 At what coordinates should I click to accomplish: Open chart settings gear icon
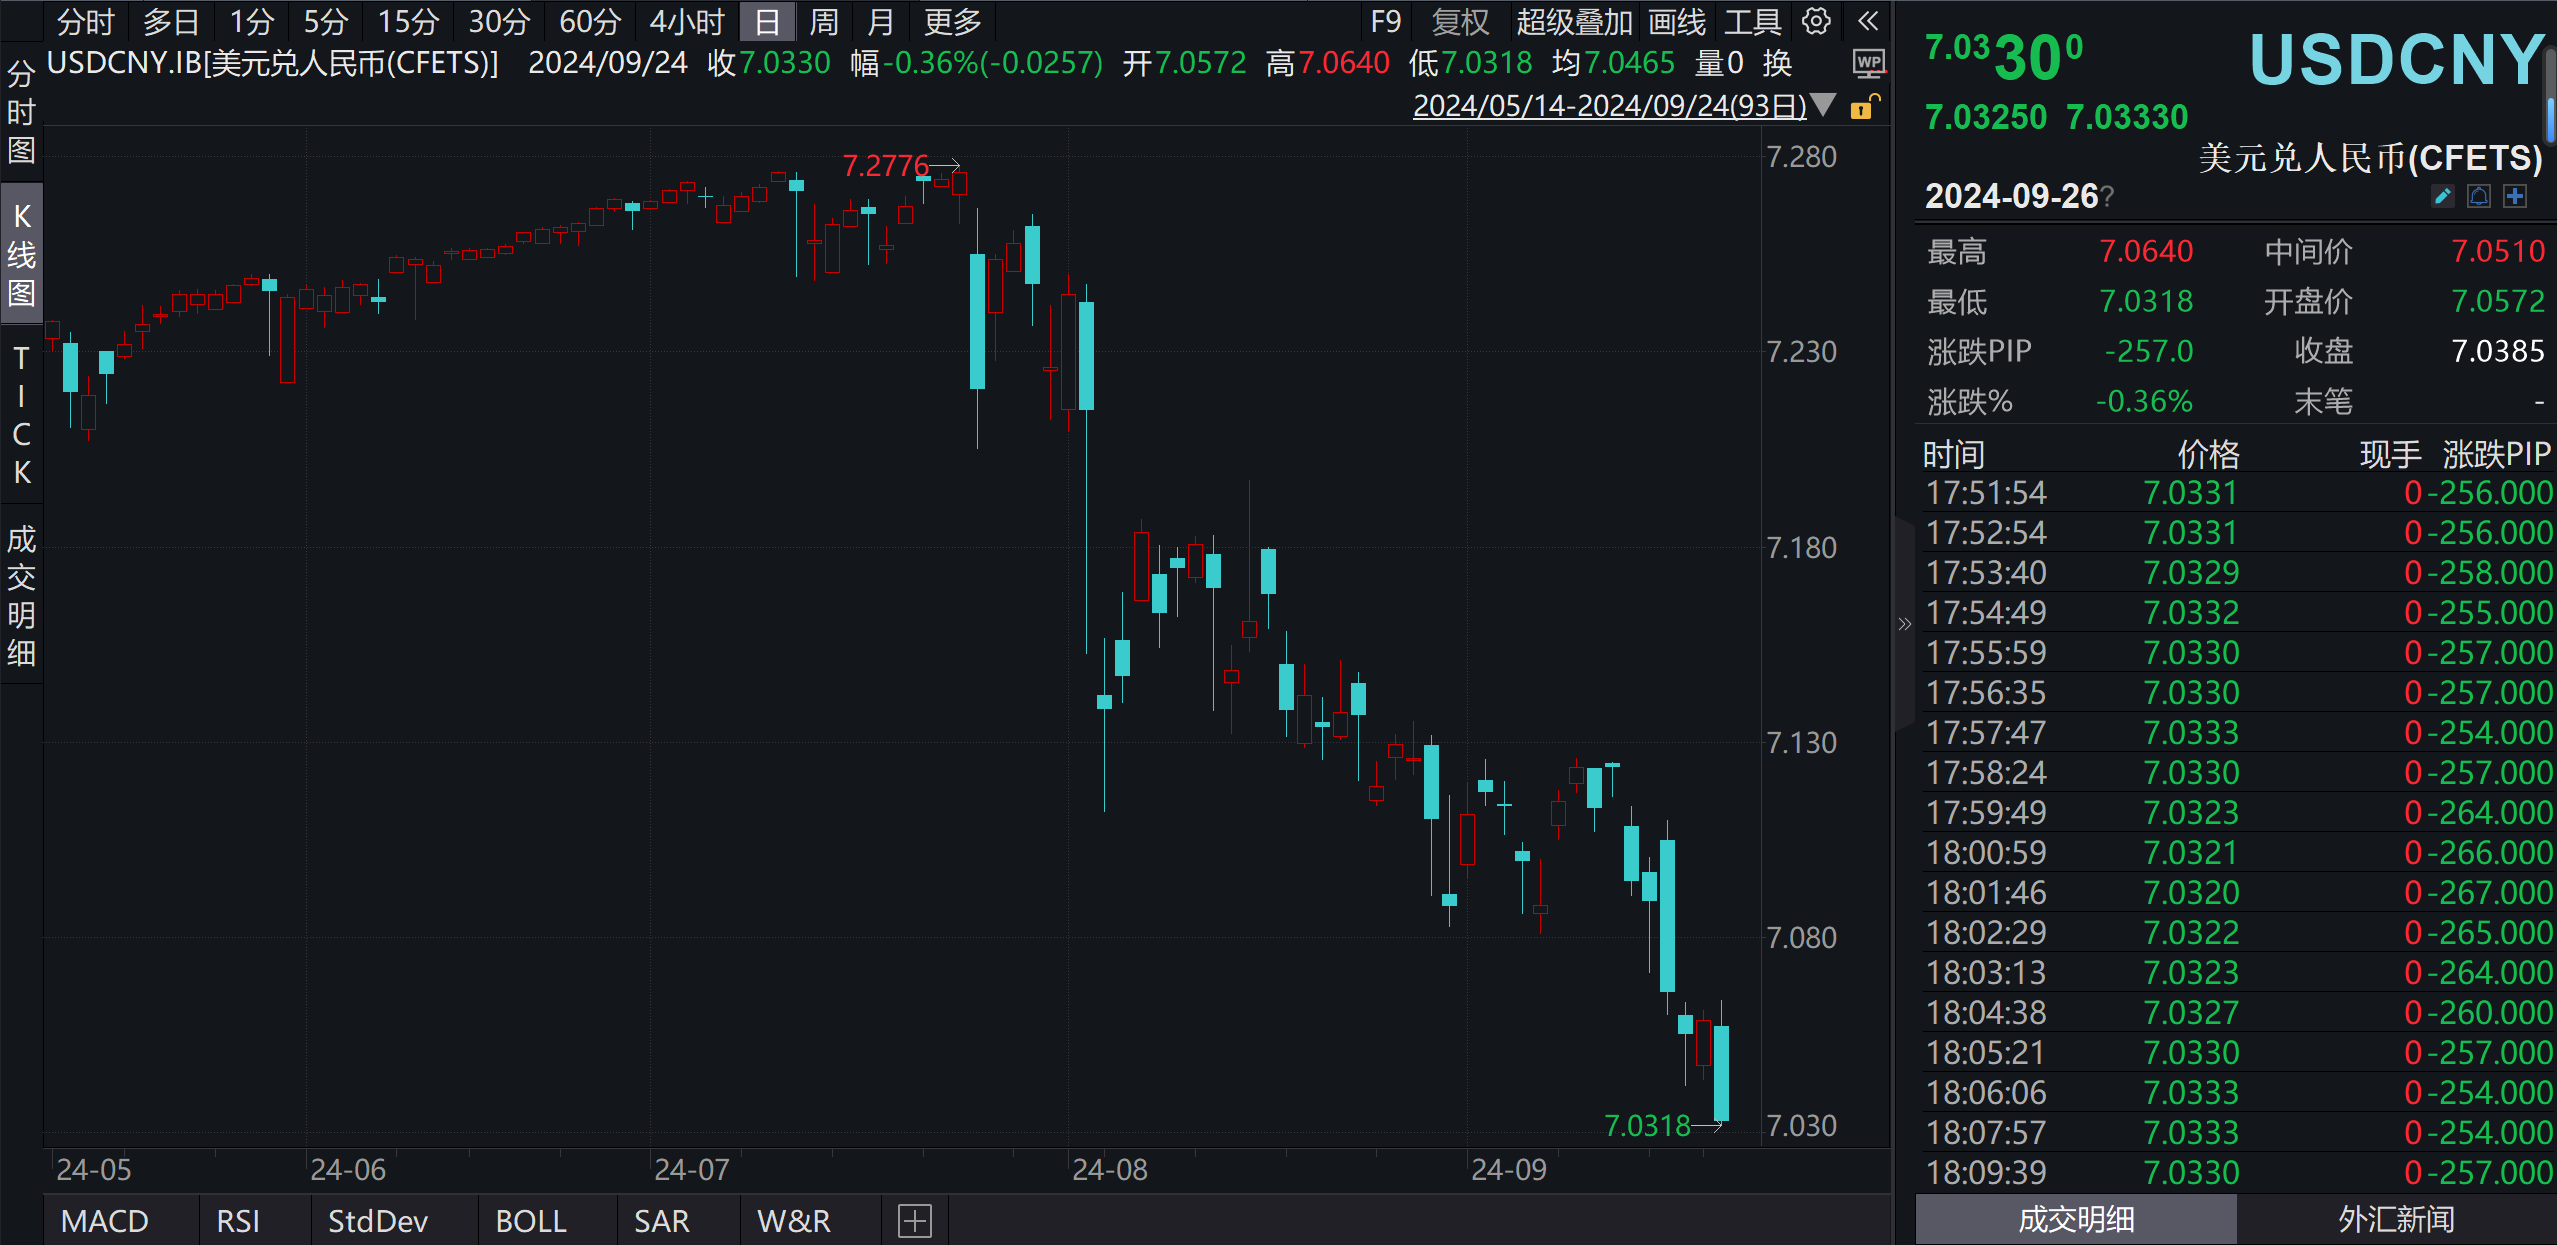(x=1816, y=21)
